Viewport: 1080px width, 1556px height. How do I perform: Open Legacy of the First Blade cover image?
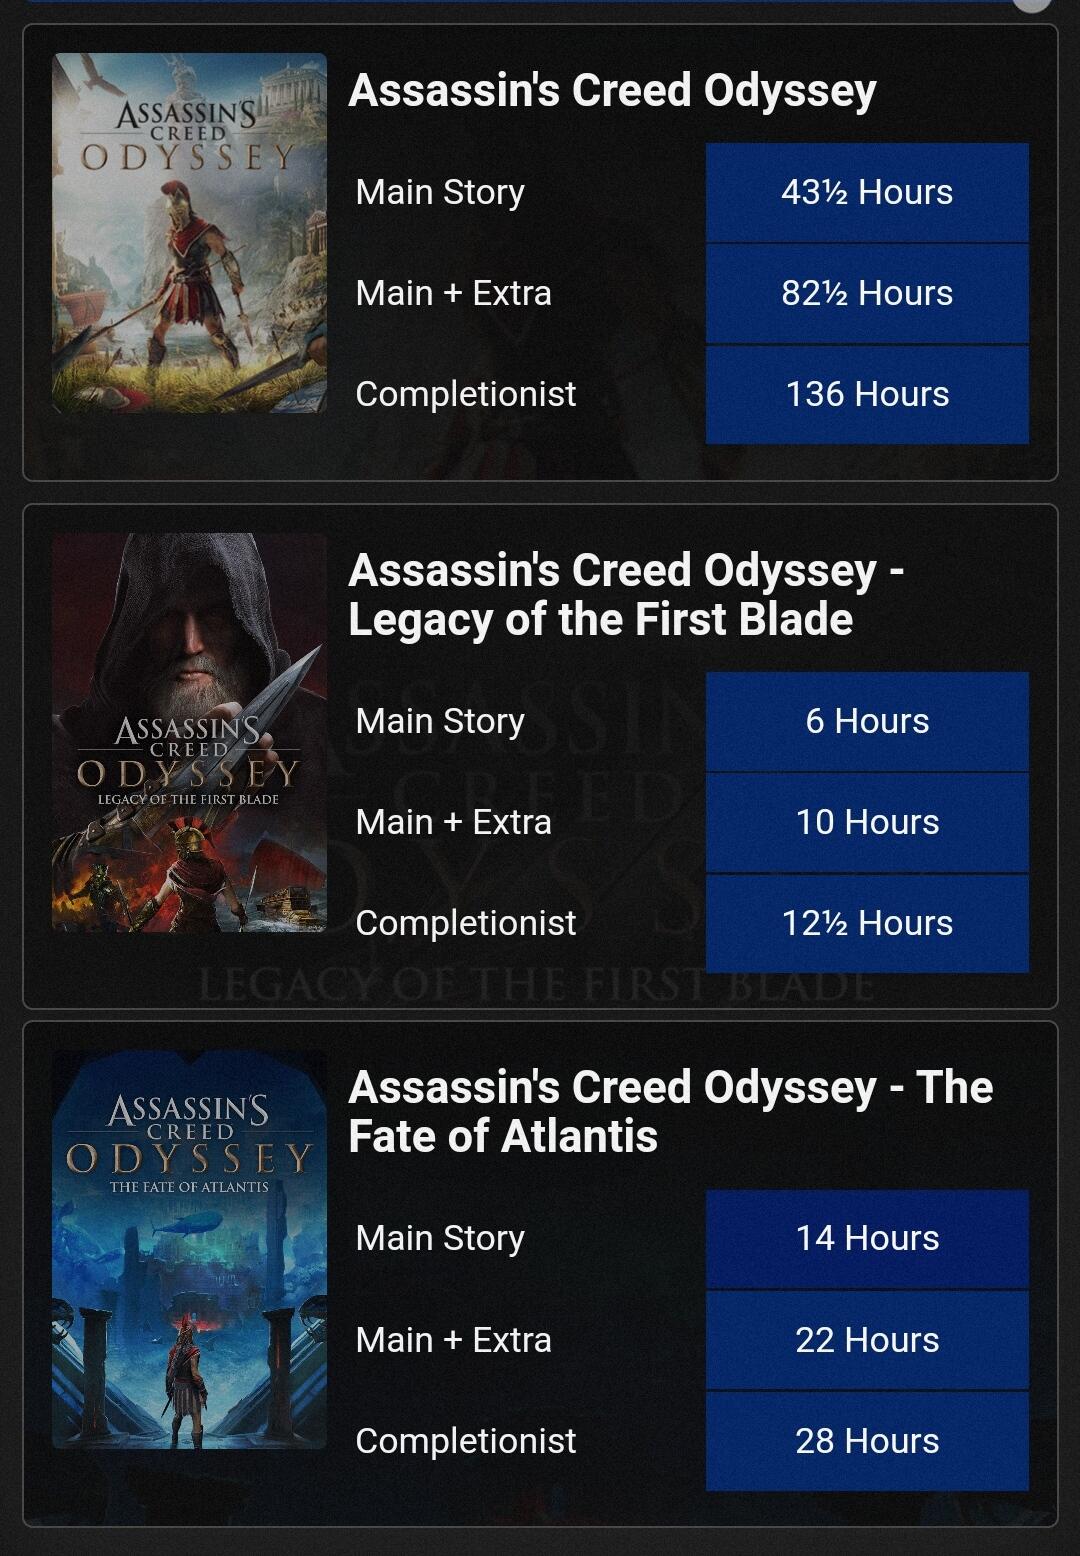coord(189,732)
